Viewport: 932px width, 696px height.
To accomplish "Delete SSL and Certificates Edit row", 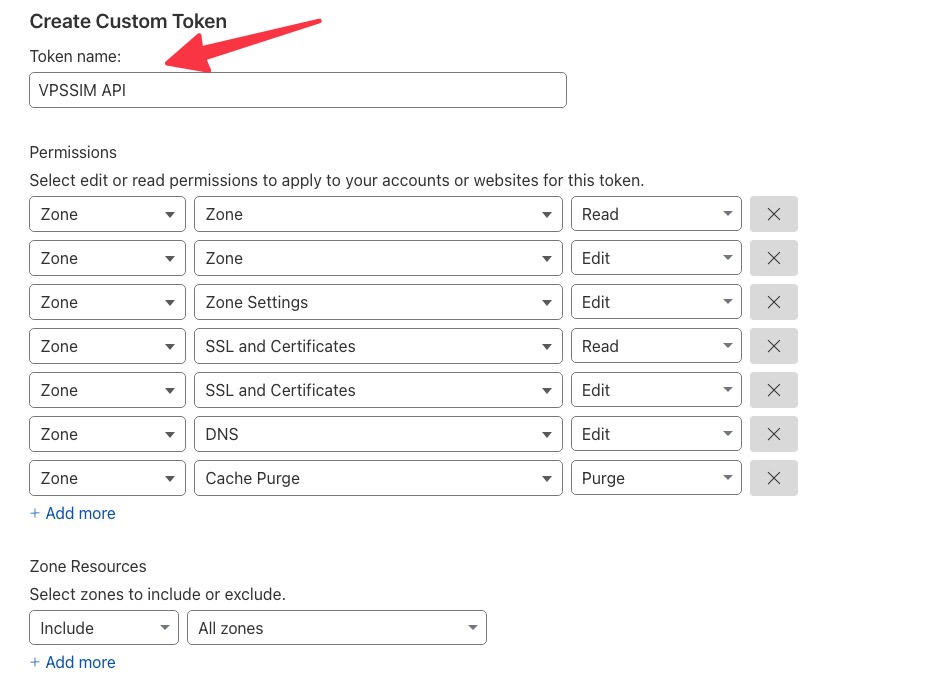I will [x=773, y=390].
